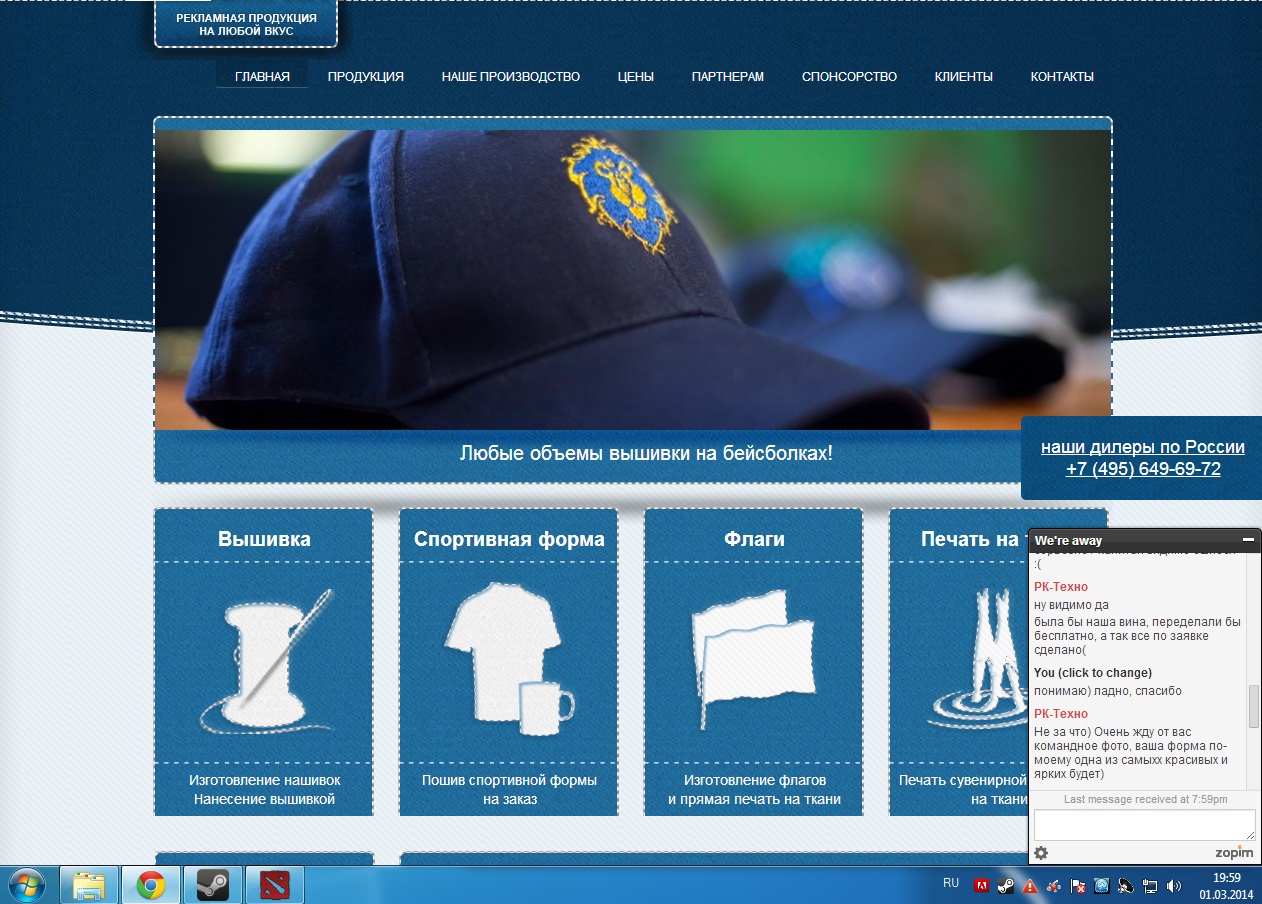Open the Steam system tray icon
1262x904 pixels.
[x=1006, y=886]
